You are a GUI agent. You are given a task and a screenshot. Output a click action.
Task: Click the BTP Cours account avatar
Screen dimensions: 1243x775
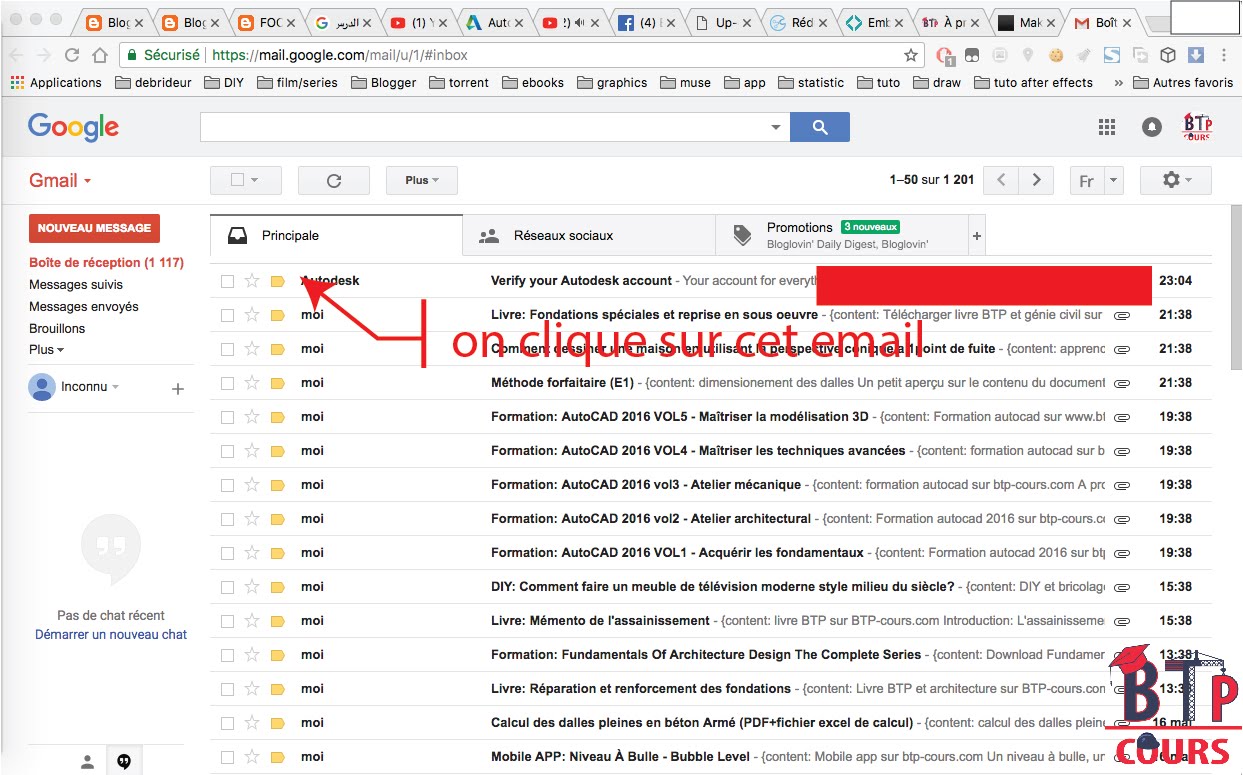click(1197, 127)
